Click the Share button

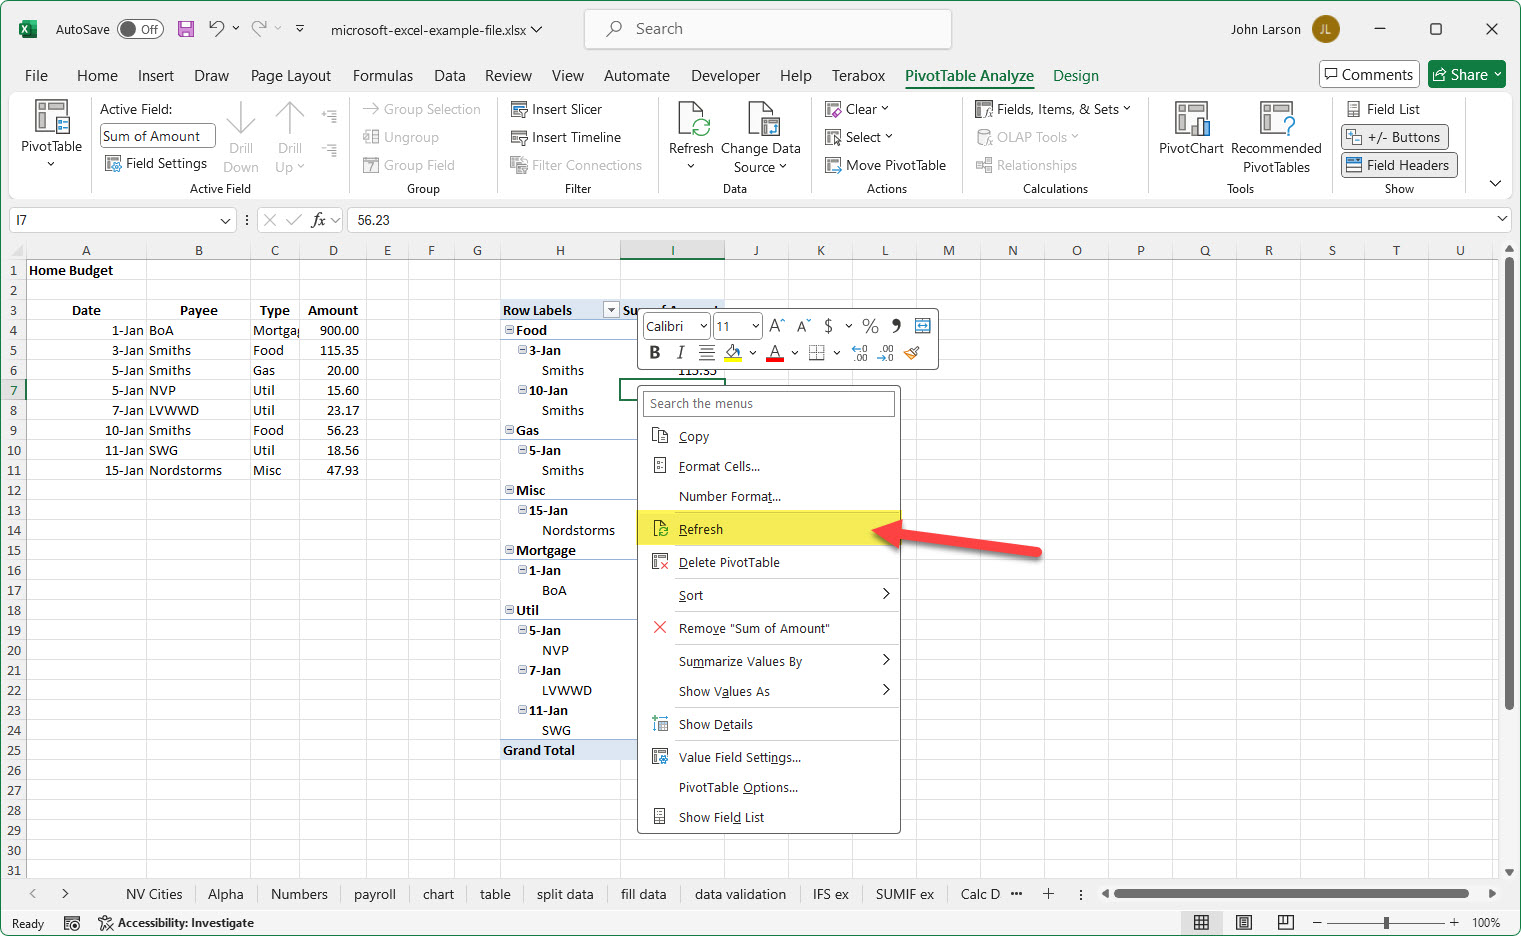(x=1466, y=74)
